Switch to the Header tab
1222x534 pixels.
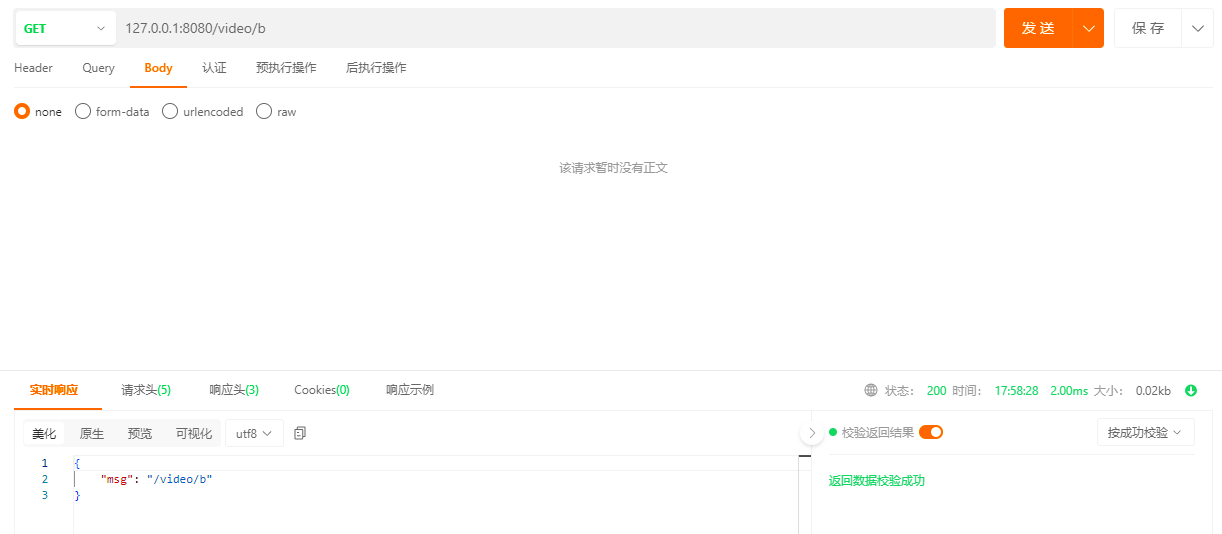pos(33,68)
